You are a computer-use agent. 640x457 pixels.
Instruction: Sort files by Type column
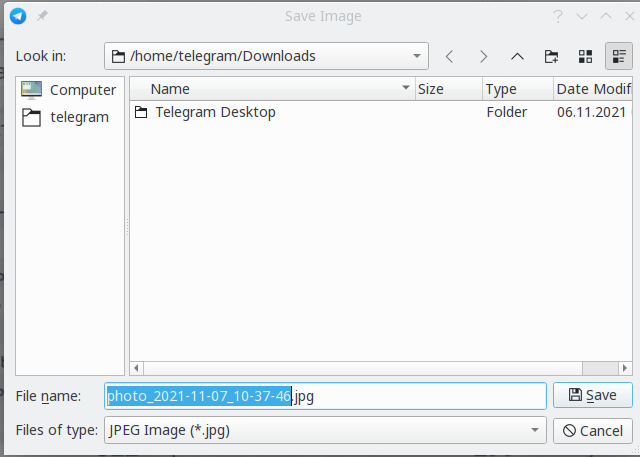tap(518, 89)
